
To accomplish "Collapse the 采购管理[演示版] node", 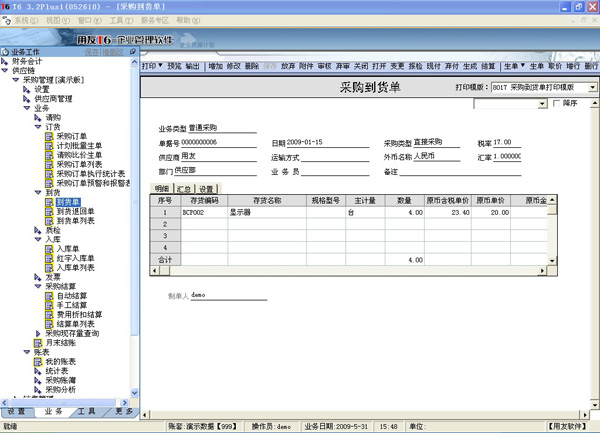I will pos(16,80).
